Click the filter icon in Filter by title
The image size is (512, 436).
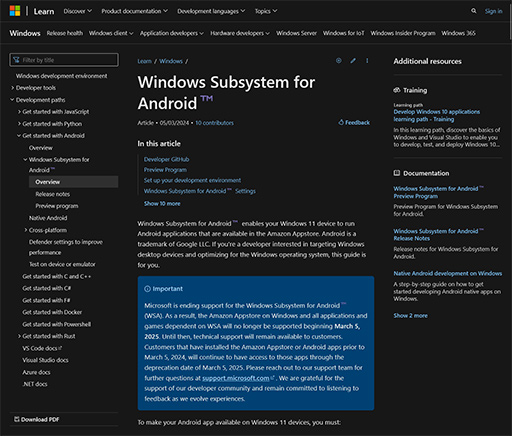click(x=16, y=60)
